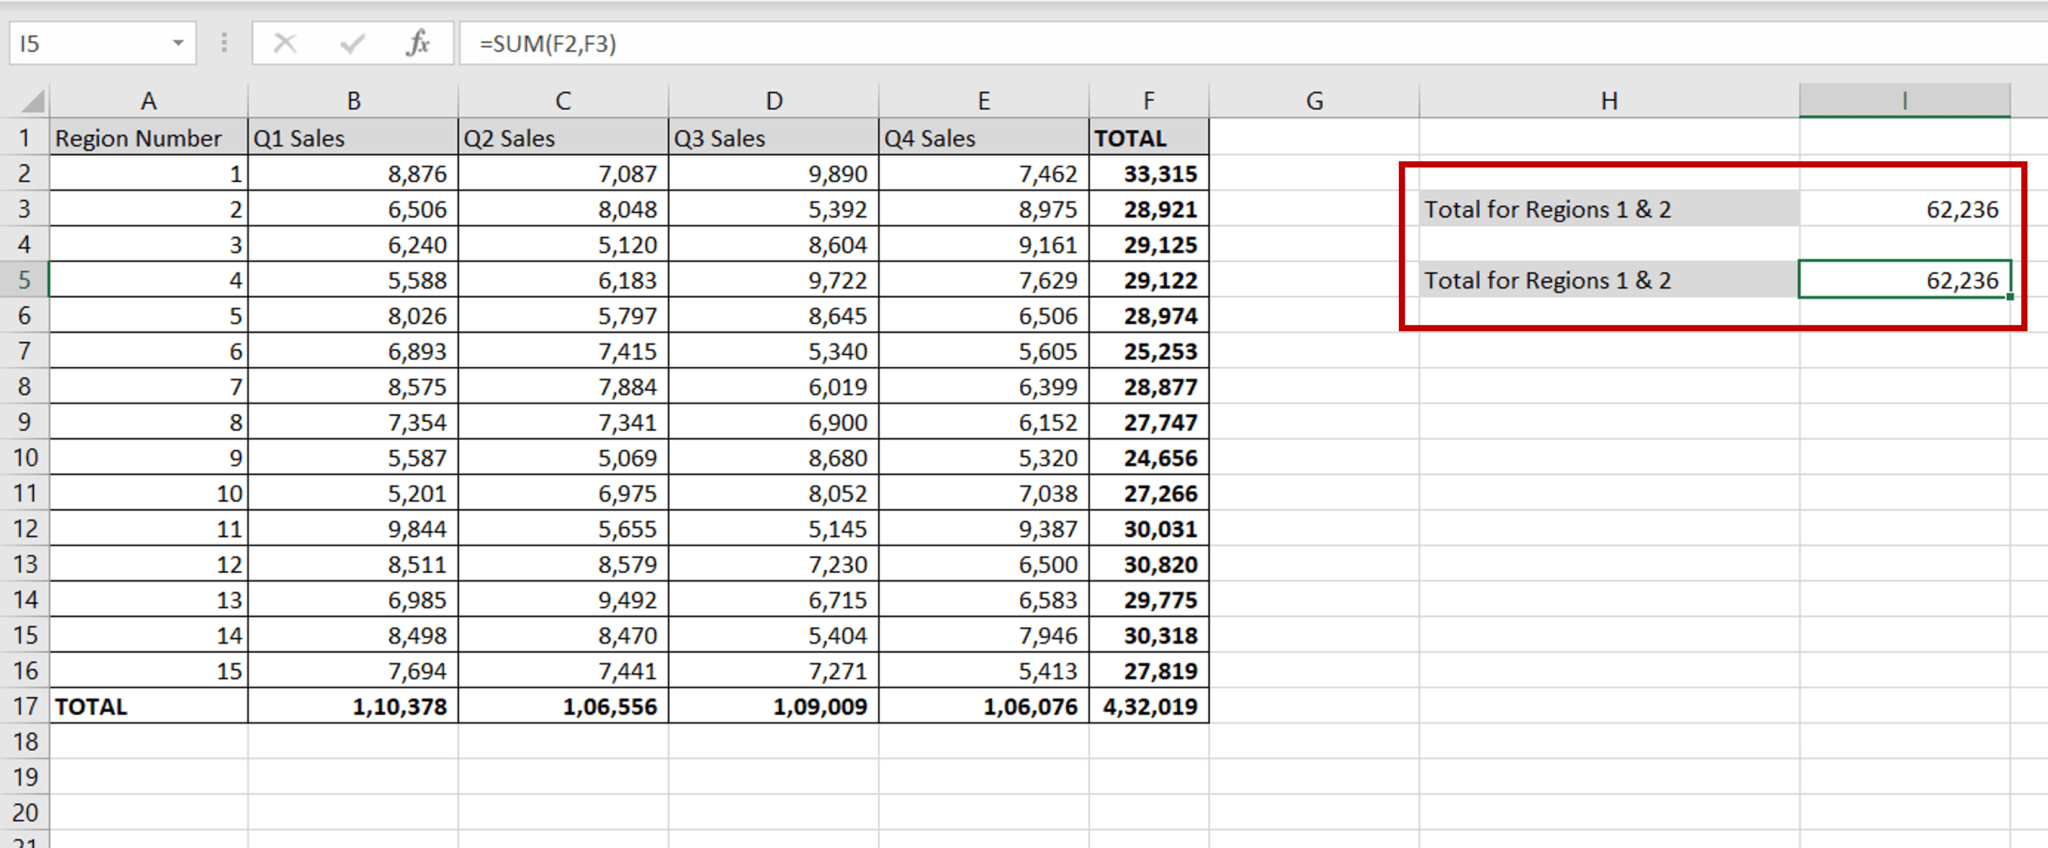Click Total for Regions 1 & 2 in row 3
This screenshot has width=2048, height=848.
(x=1609, y=209)
